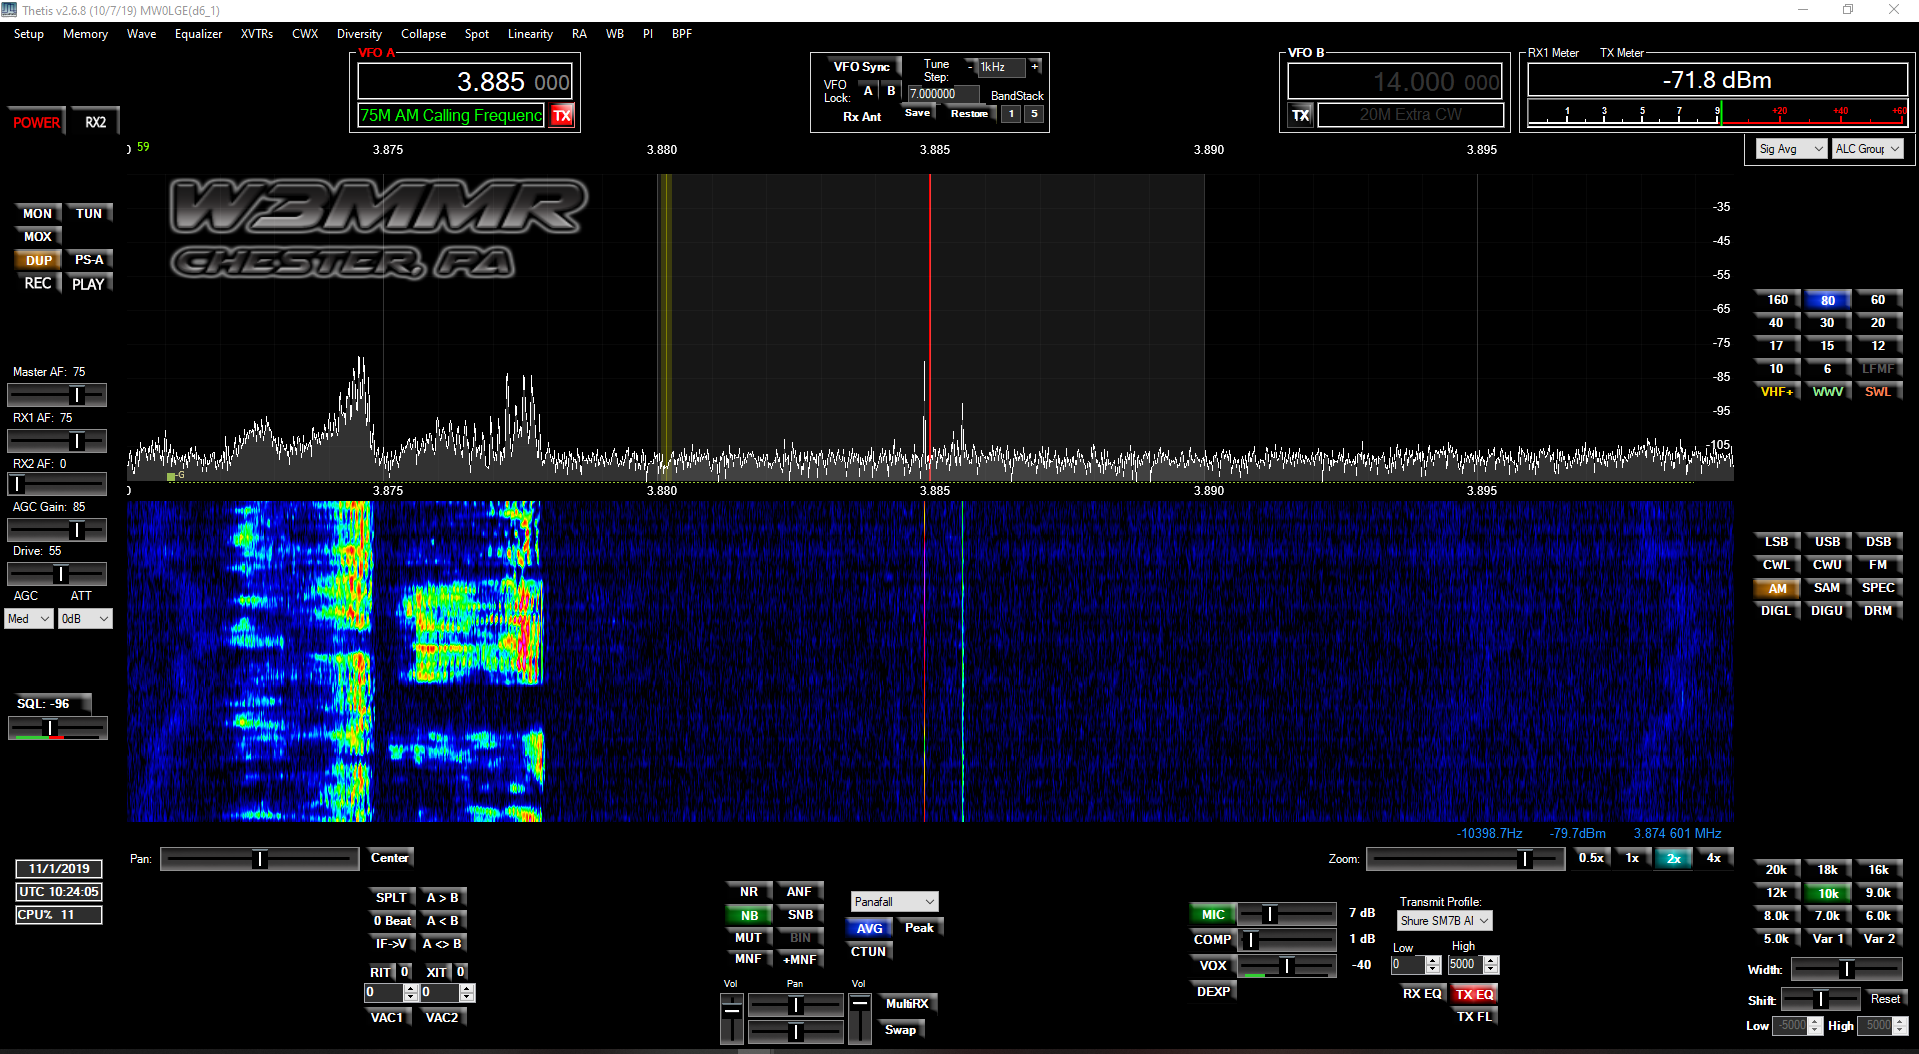Click the REC record button
Screen dimensions: 1919x1054
point(38,284)
